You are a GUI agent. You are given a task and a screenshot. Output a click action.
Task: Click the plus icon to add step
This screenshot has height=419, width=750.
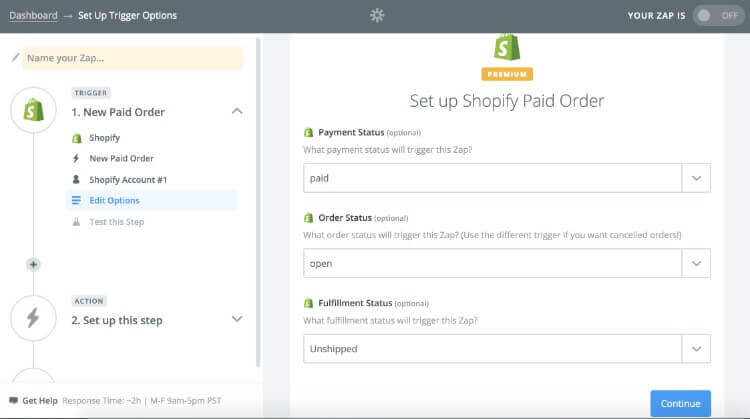(33, 264)
